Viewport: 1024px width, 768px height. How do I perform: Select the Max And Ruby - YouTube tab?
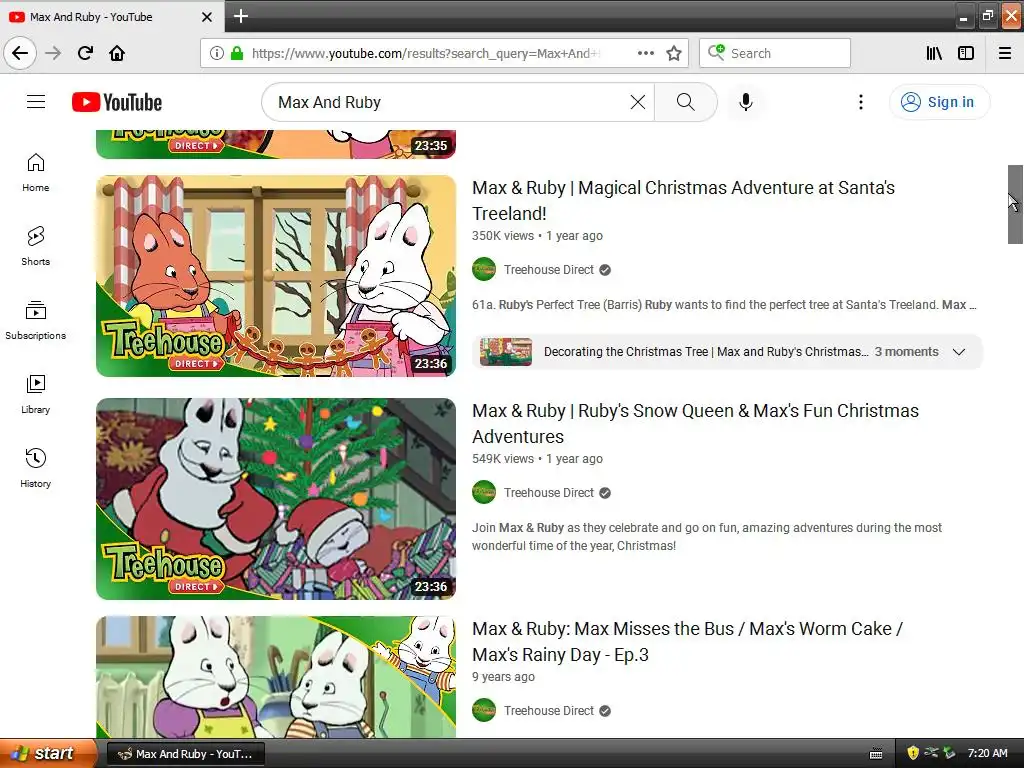tap(111, 17)
